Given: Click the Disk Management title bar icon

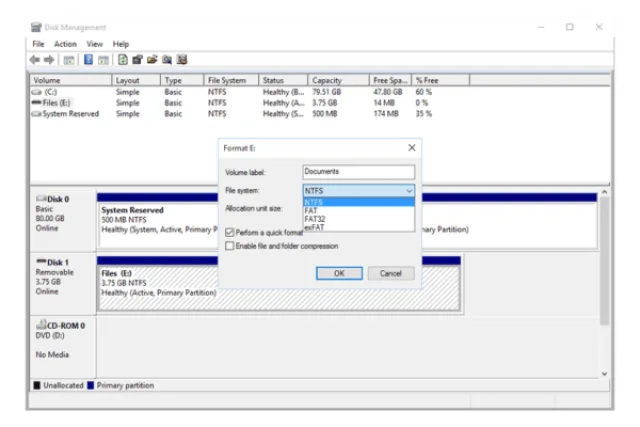Looking at the screenshot, I should pos(36,27).
